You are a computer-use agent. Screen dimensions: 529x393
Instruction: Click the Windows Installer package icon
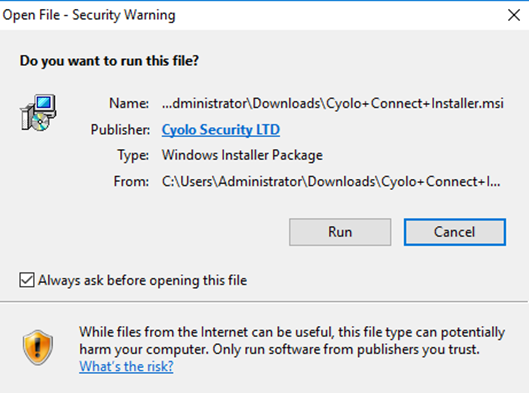point(38,113)
